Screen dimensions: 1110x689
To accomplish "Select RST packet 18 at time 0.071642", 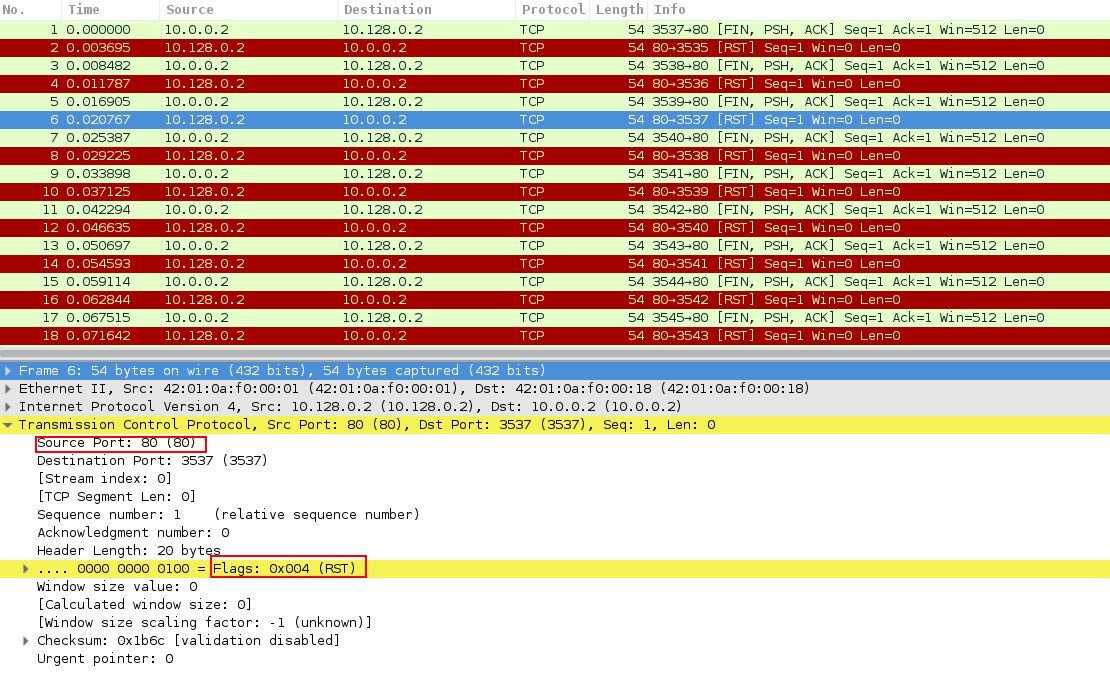I will (x=555, y=336).
